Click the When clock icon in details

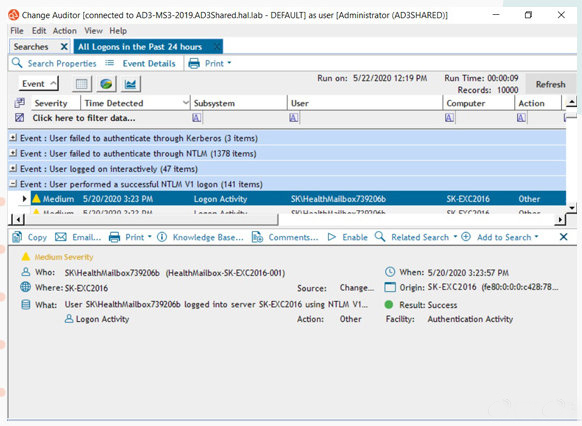click(x=390, y=272)
